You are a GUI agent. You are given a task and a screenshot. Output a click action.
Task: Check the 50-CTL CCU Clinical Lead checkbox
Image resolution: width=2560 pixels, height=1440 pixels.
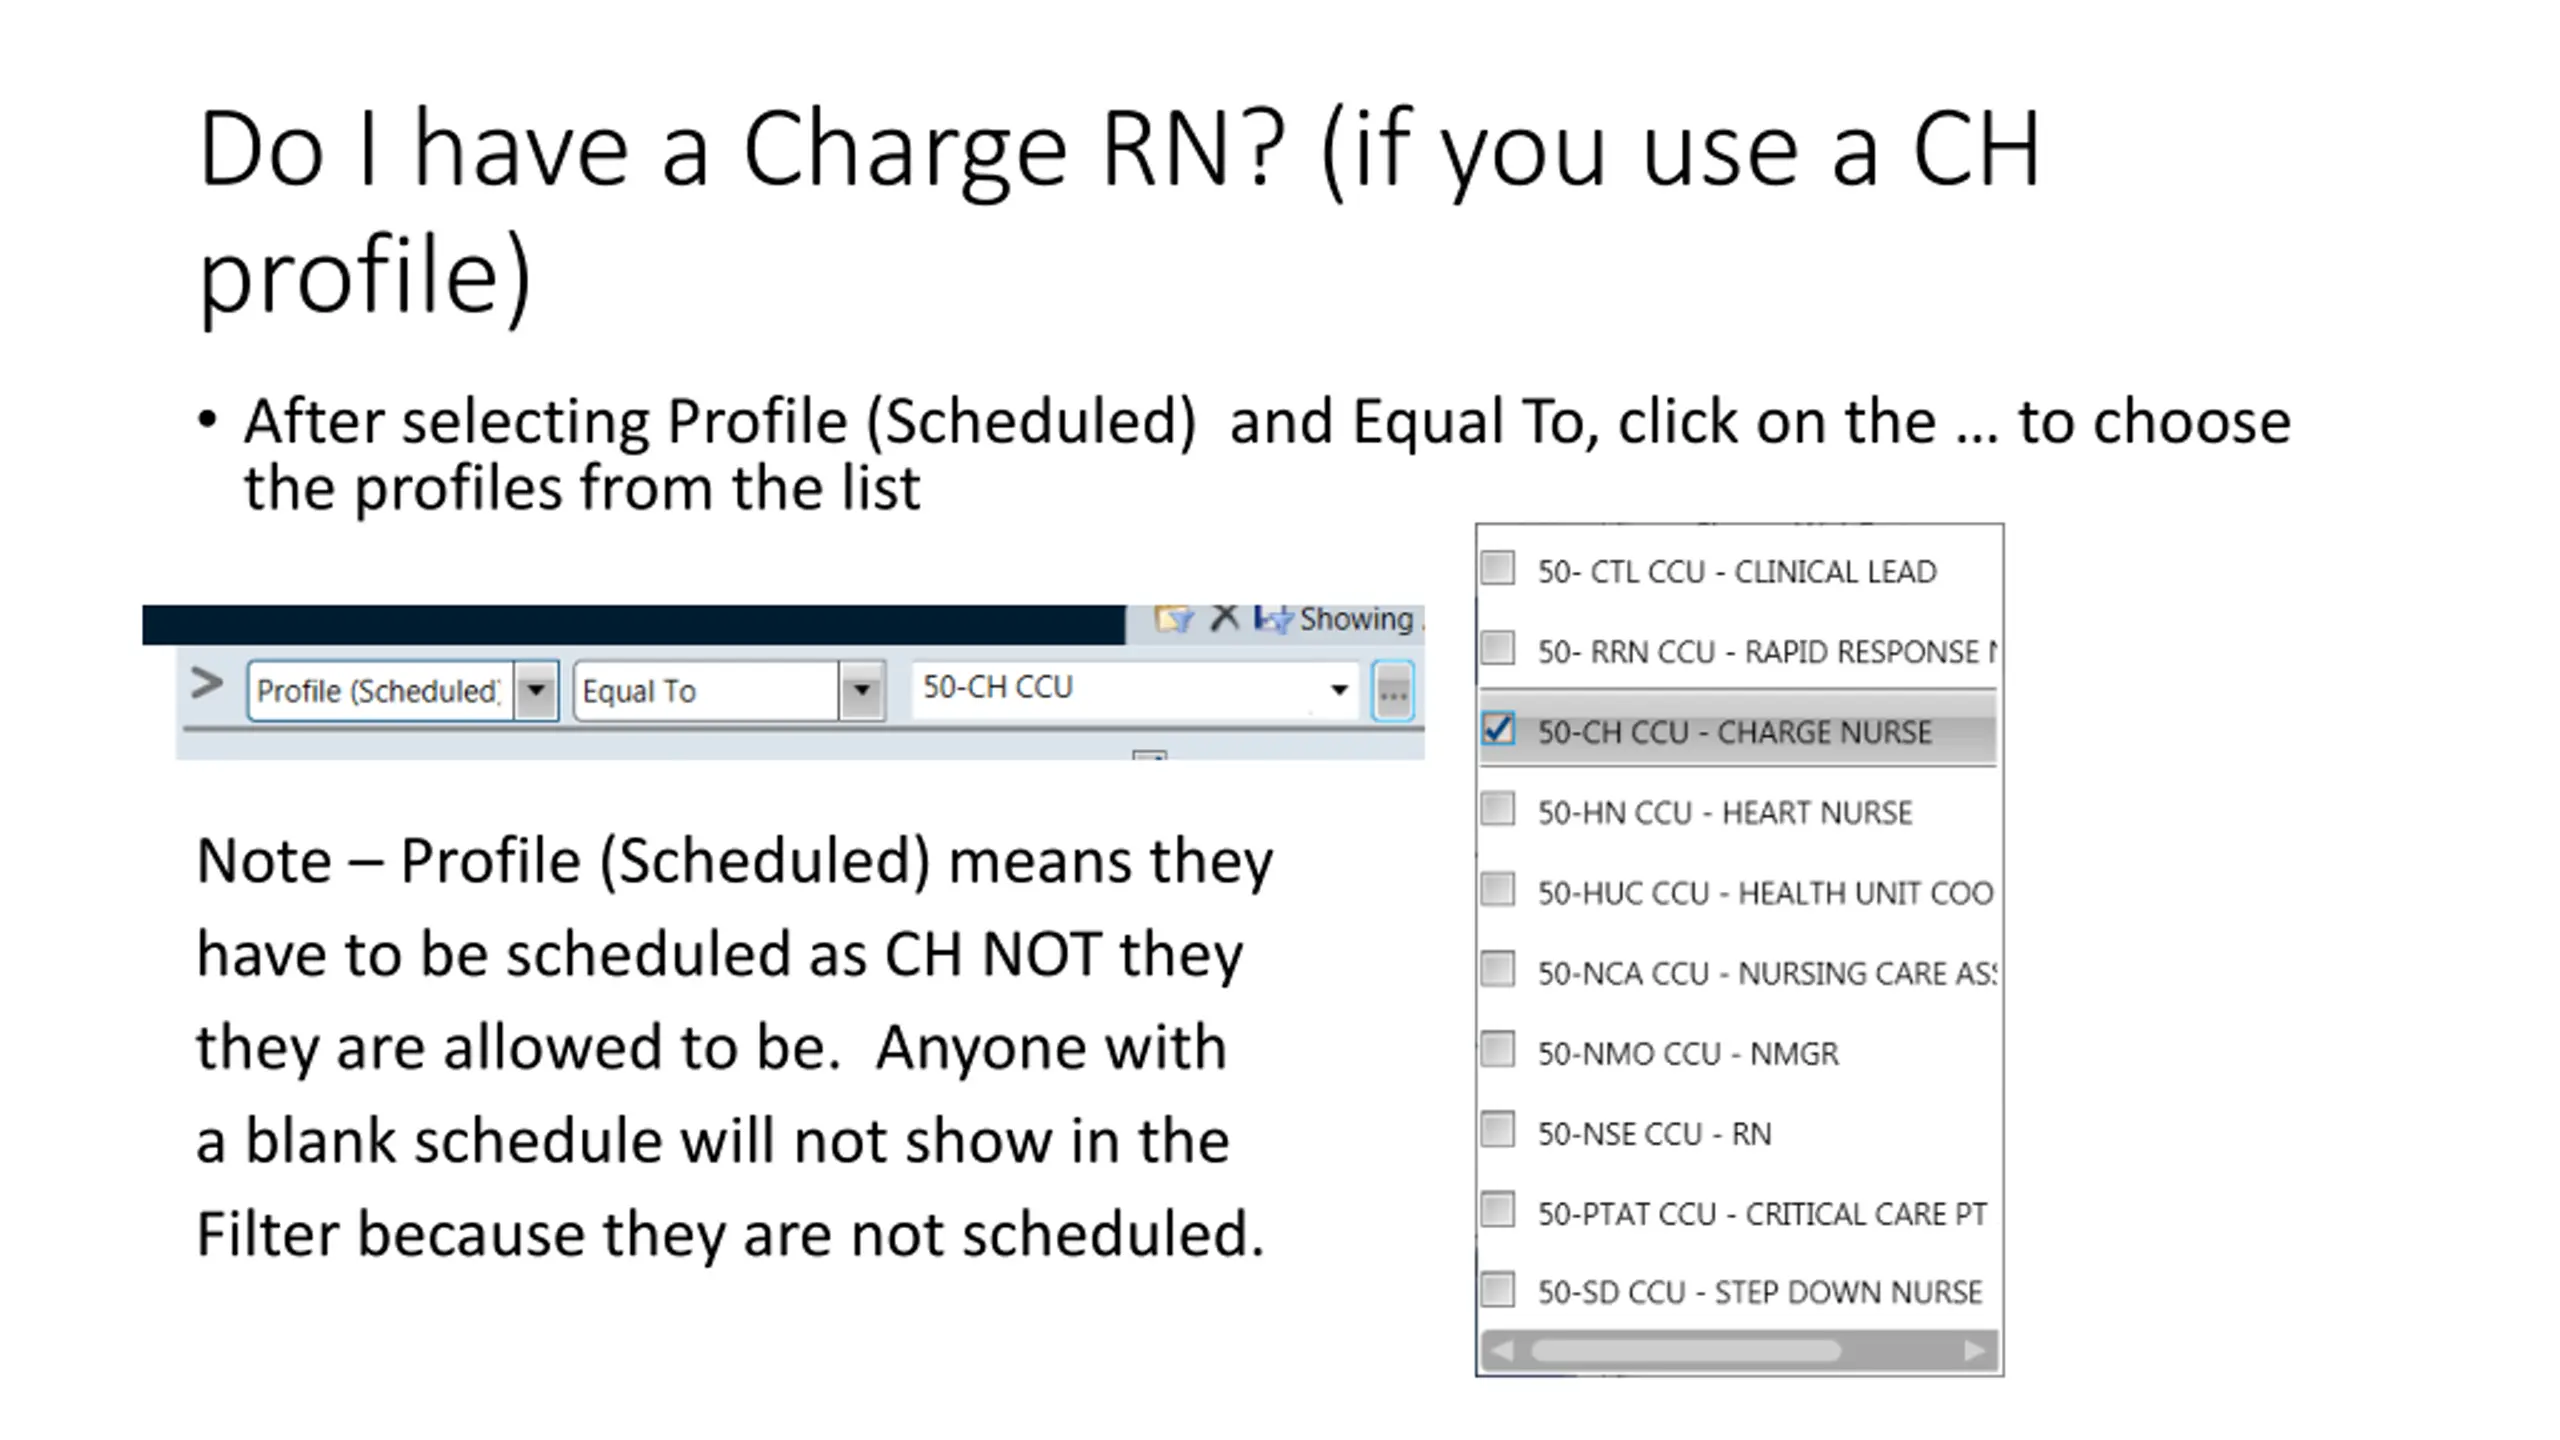tap(1498, 568)
